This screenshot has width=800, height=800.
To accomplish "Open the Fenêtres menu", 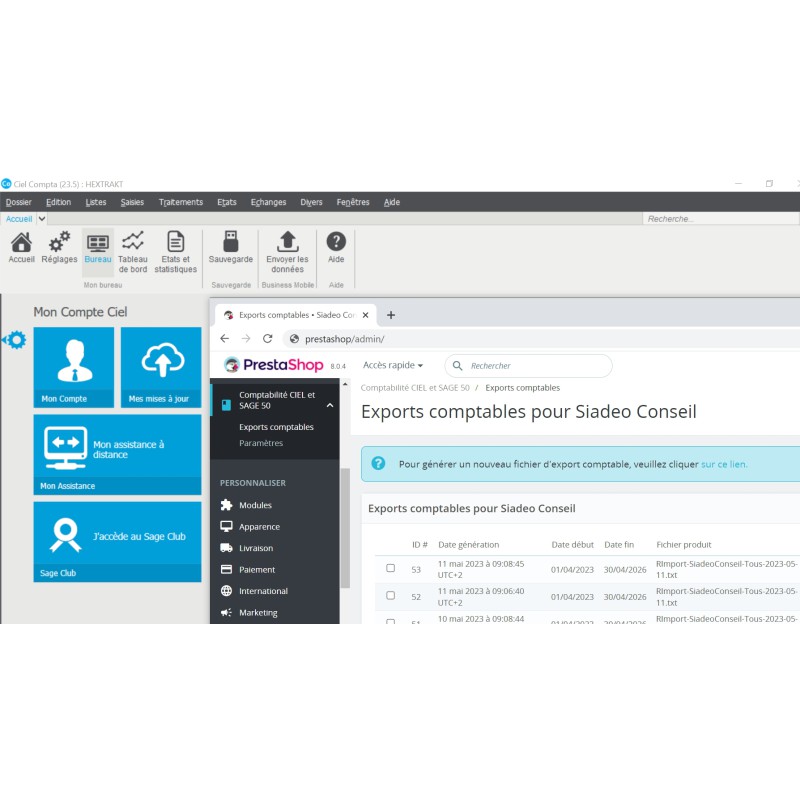I will coord(353,202).
